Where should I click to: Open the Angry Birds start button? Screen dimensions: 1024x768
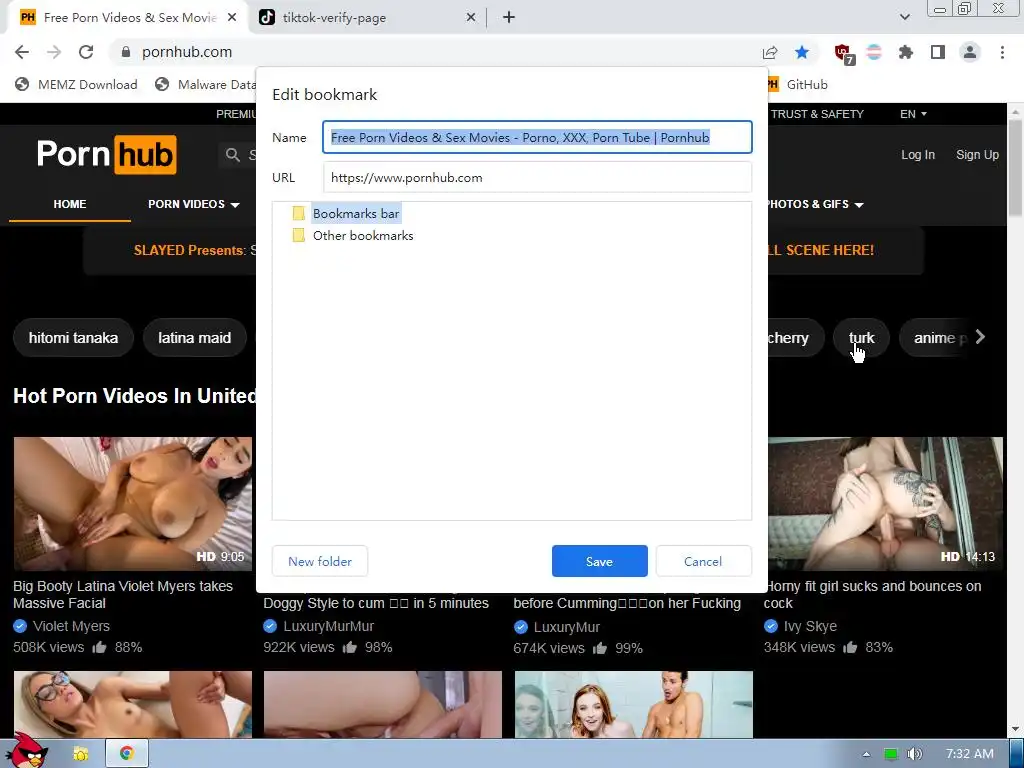29,751
